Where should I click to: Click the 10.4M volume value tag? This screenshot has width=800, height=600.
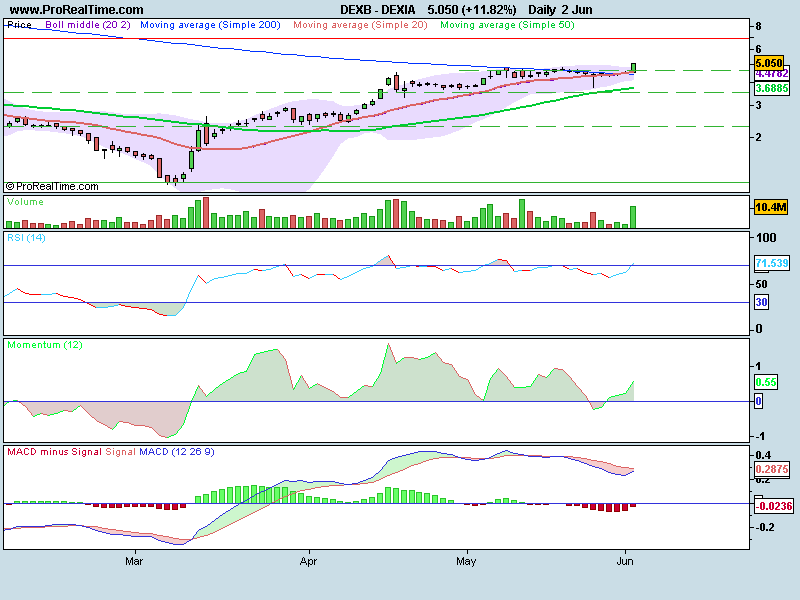pyautogui.click(x=770, y=207)
